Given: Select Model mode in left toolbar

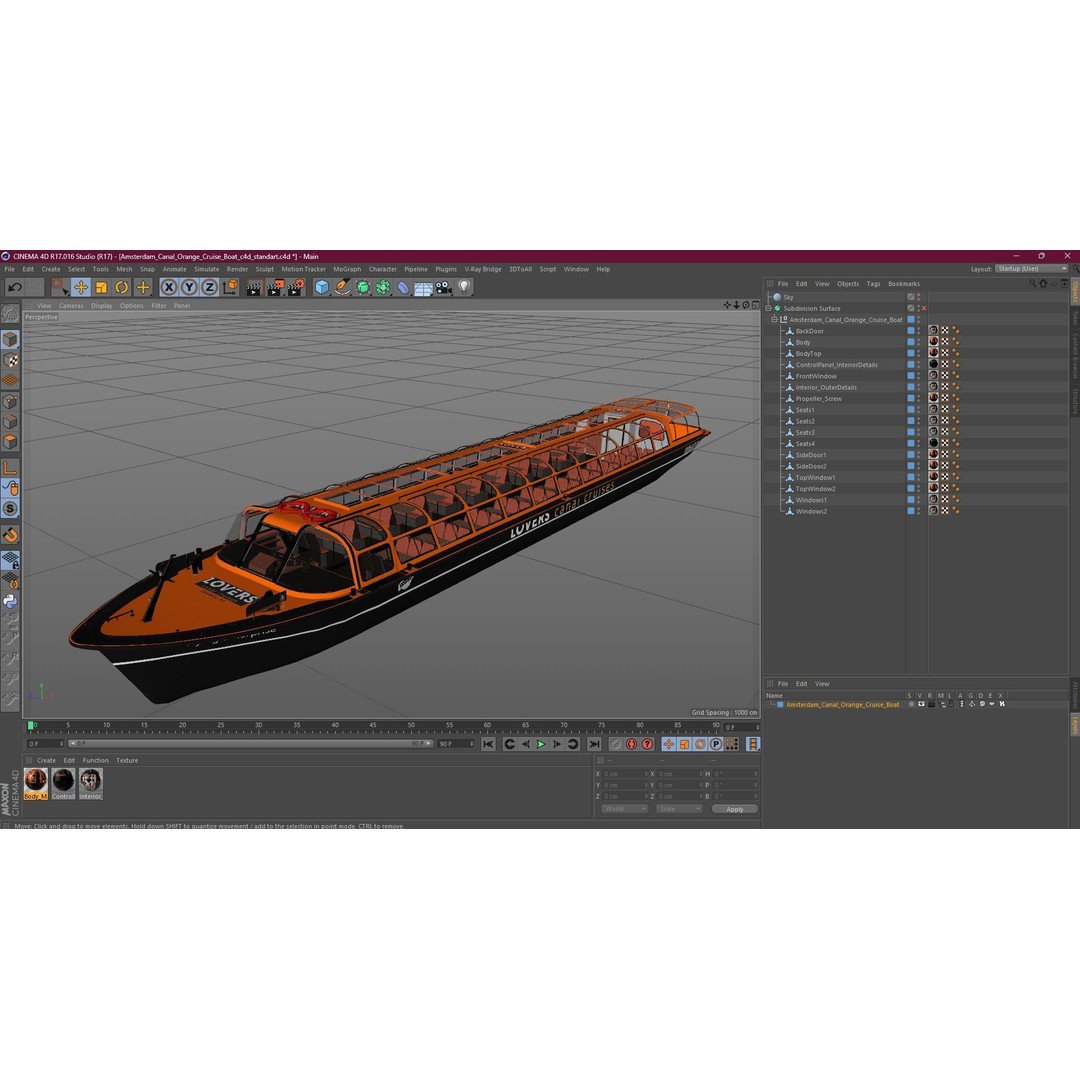Looking at the screenshot, I should pyautogui.click(x=10, y=339).
